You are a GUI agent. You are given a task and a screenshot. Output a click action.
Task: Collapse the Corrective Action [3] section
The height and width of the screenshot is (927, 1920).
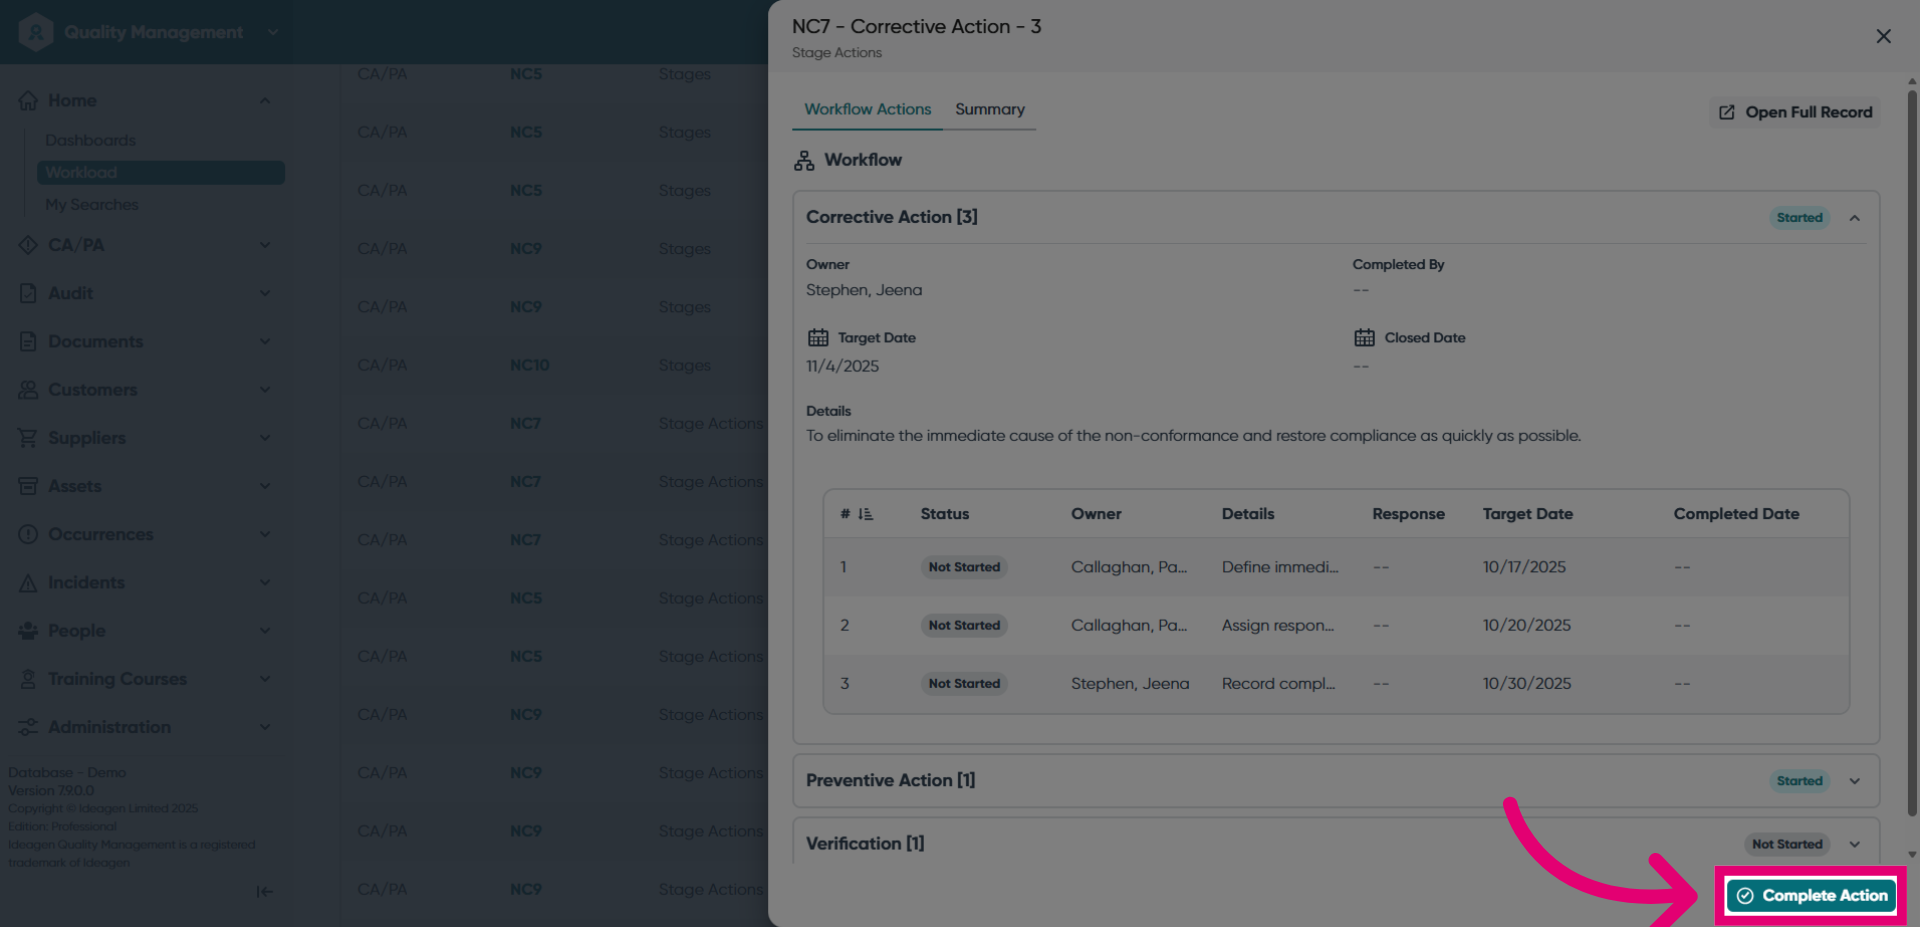pyautogui.click(x=1855, y=218)
